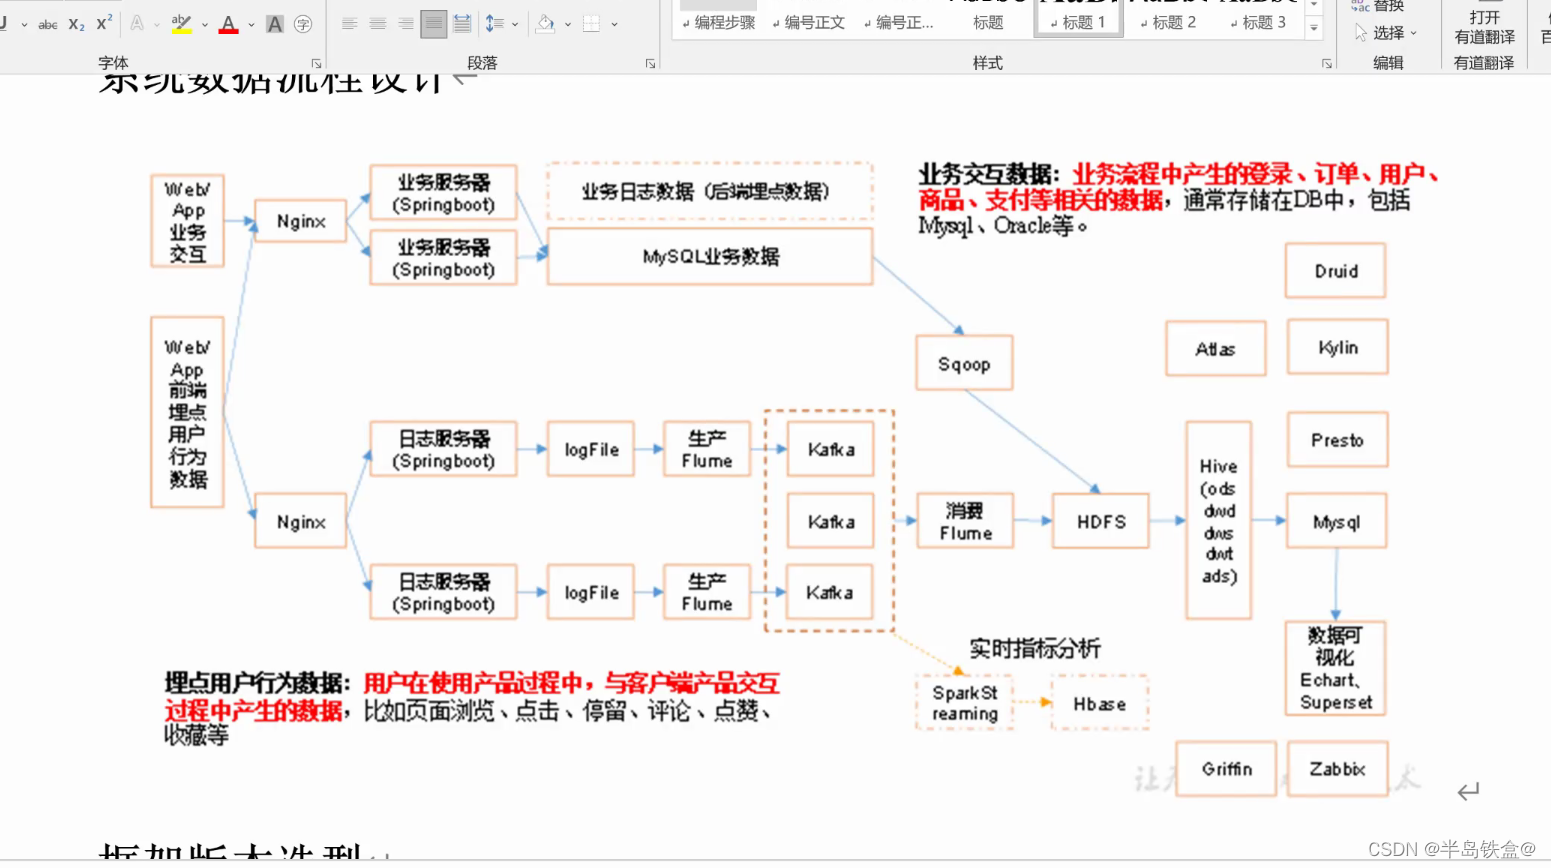
Task: Click the 消费 Flume box
Action: click(x=965, y=521)
